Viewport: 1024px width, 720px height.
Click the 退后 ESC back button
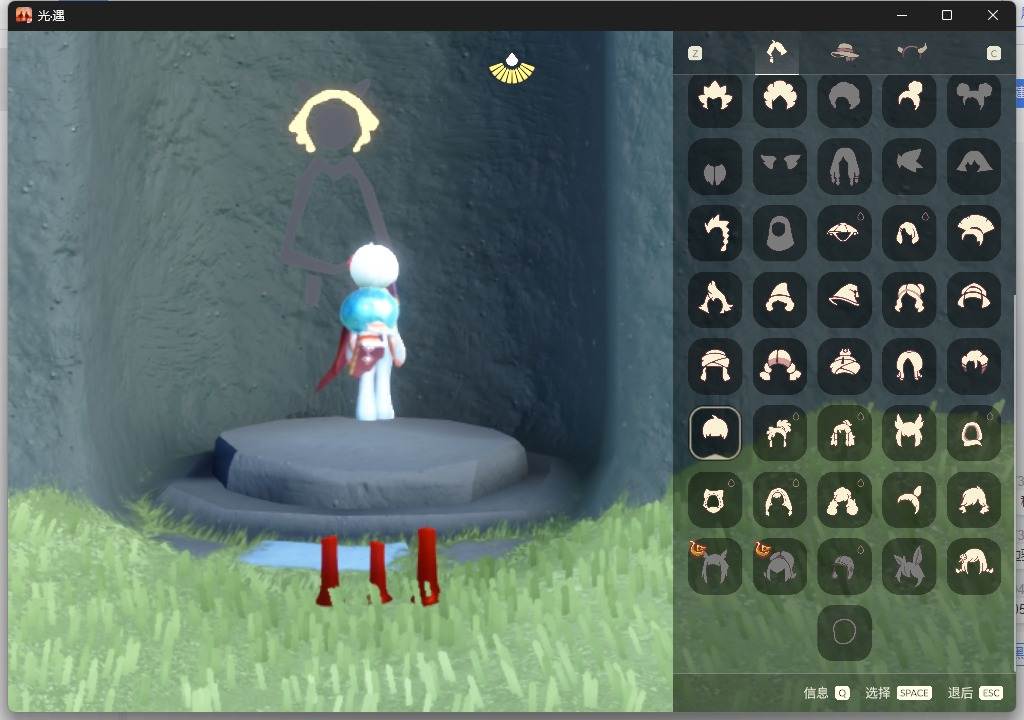click(x=975, y=693)
